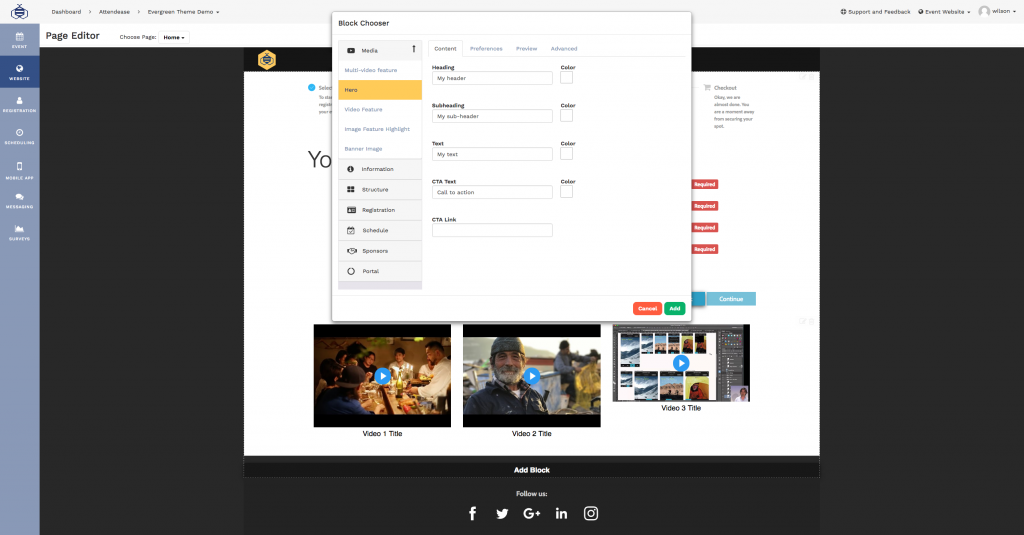This screenshot has height=535, width=1024.
Task: Click the Event calendar icon in sidebar
Action: click(19, 39)
